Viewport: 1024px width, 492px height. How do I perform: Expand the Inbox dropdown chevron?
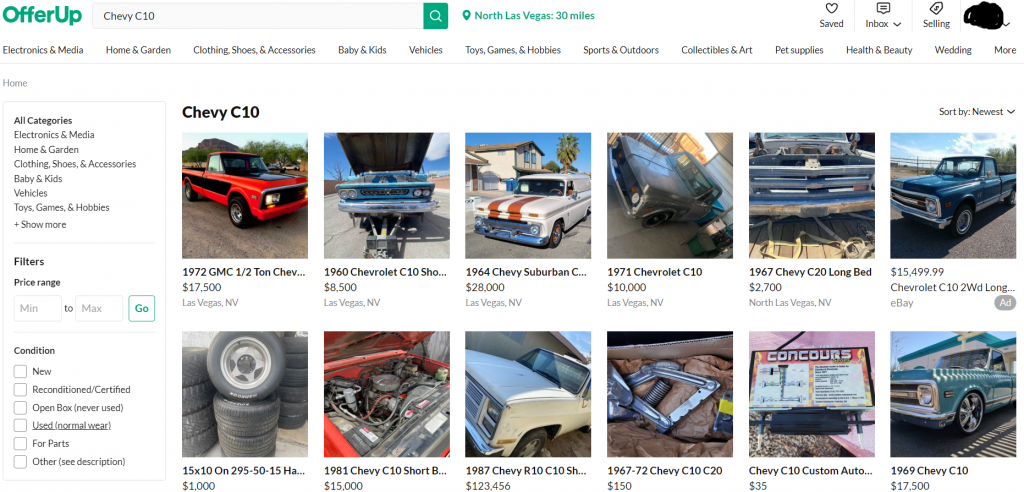[x=897, y=24]
